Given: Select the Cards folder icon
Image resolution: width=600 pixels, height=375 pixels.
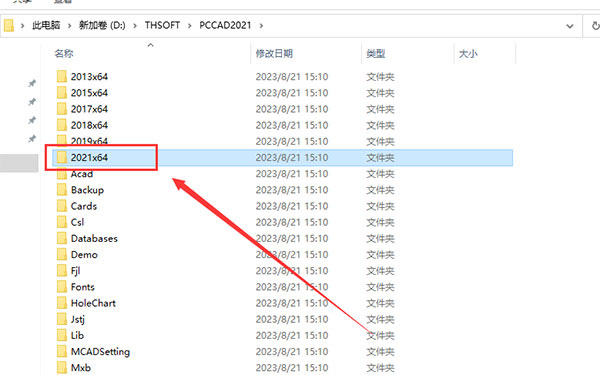Looking at the screenshot, I should coord(62,206).
